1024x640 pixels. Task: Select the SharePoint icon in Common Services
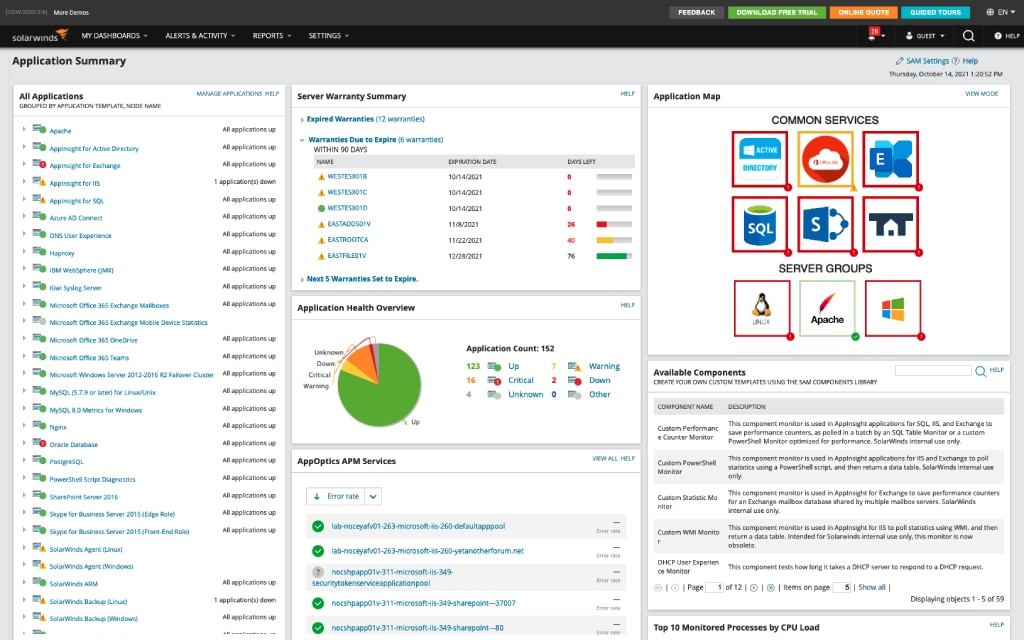826,226
